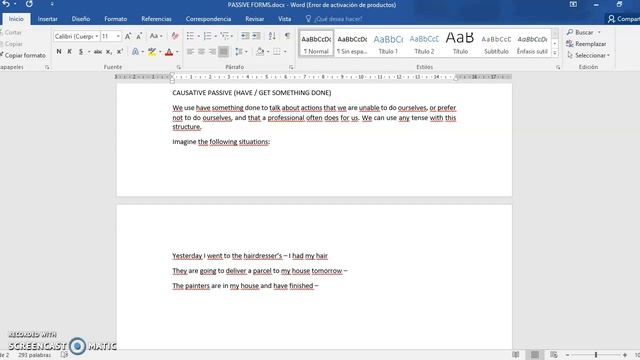Open font name dropdown
The image size is (640, 360).
pos(97,36)
